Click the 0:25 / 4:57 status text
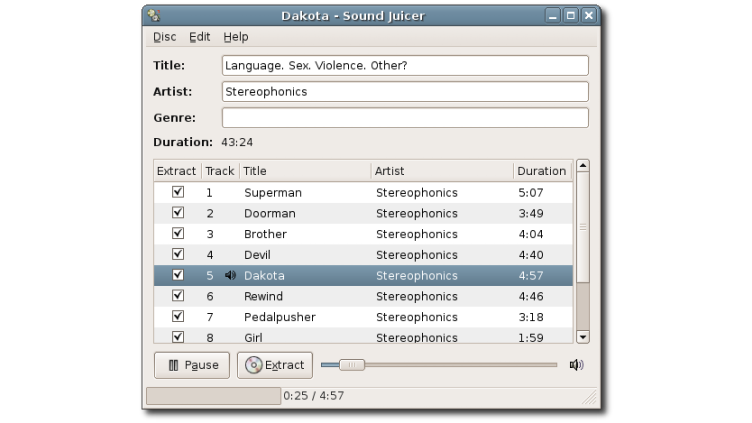Image resolution: width=752 pixels, height=423 pixels. (314, 396)
